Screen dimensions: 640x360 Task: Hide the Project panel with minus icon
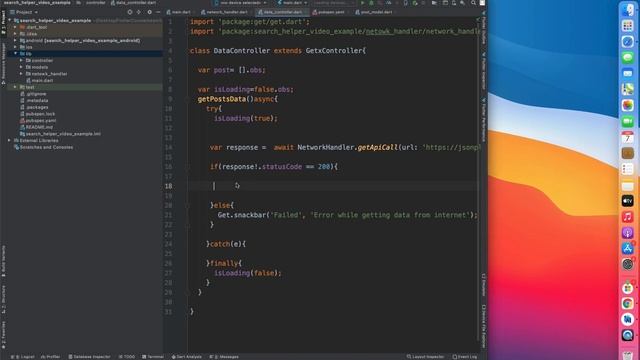pos(158,12)
